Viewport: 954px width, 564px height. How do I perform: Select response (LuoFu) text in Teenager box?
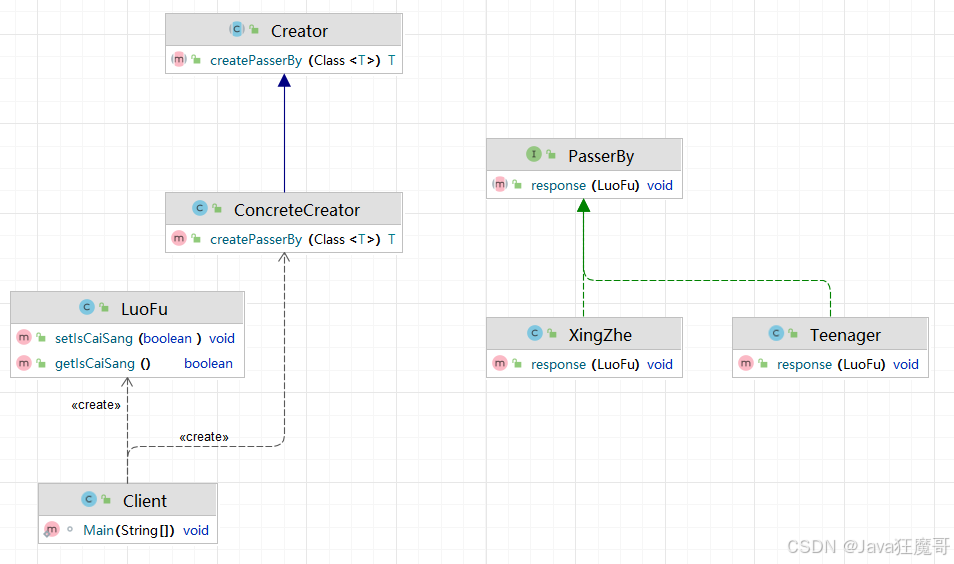coord(831,364)
